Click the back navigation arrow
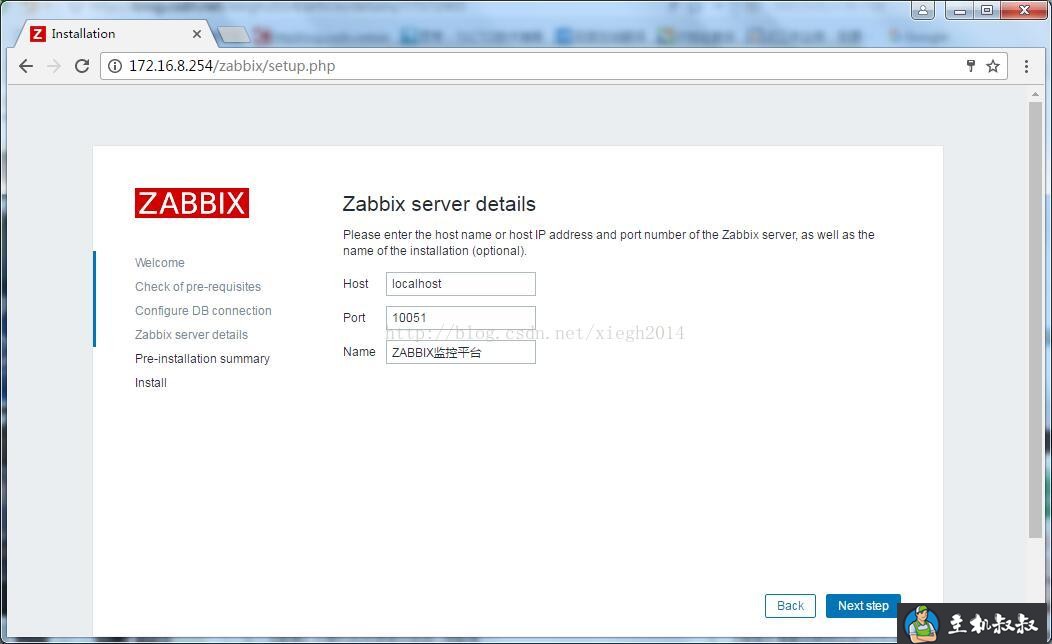The width and height of the screenshot is (1052, 644). coord(26,66)
